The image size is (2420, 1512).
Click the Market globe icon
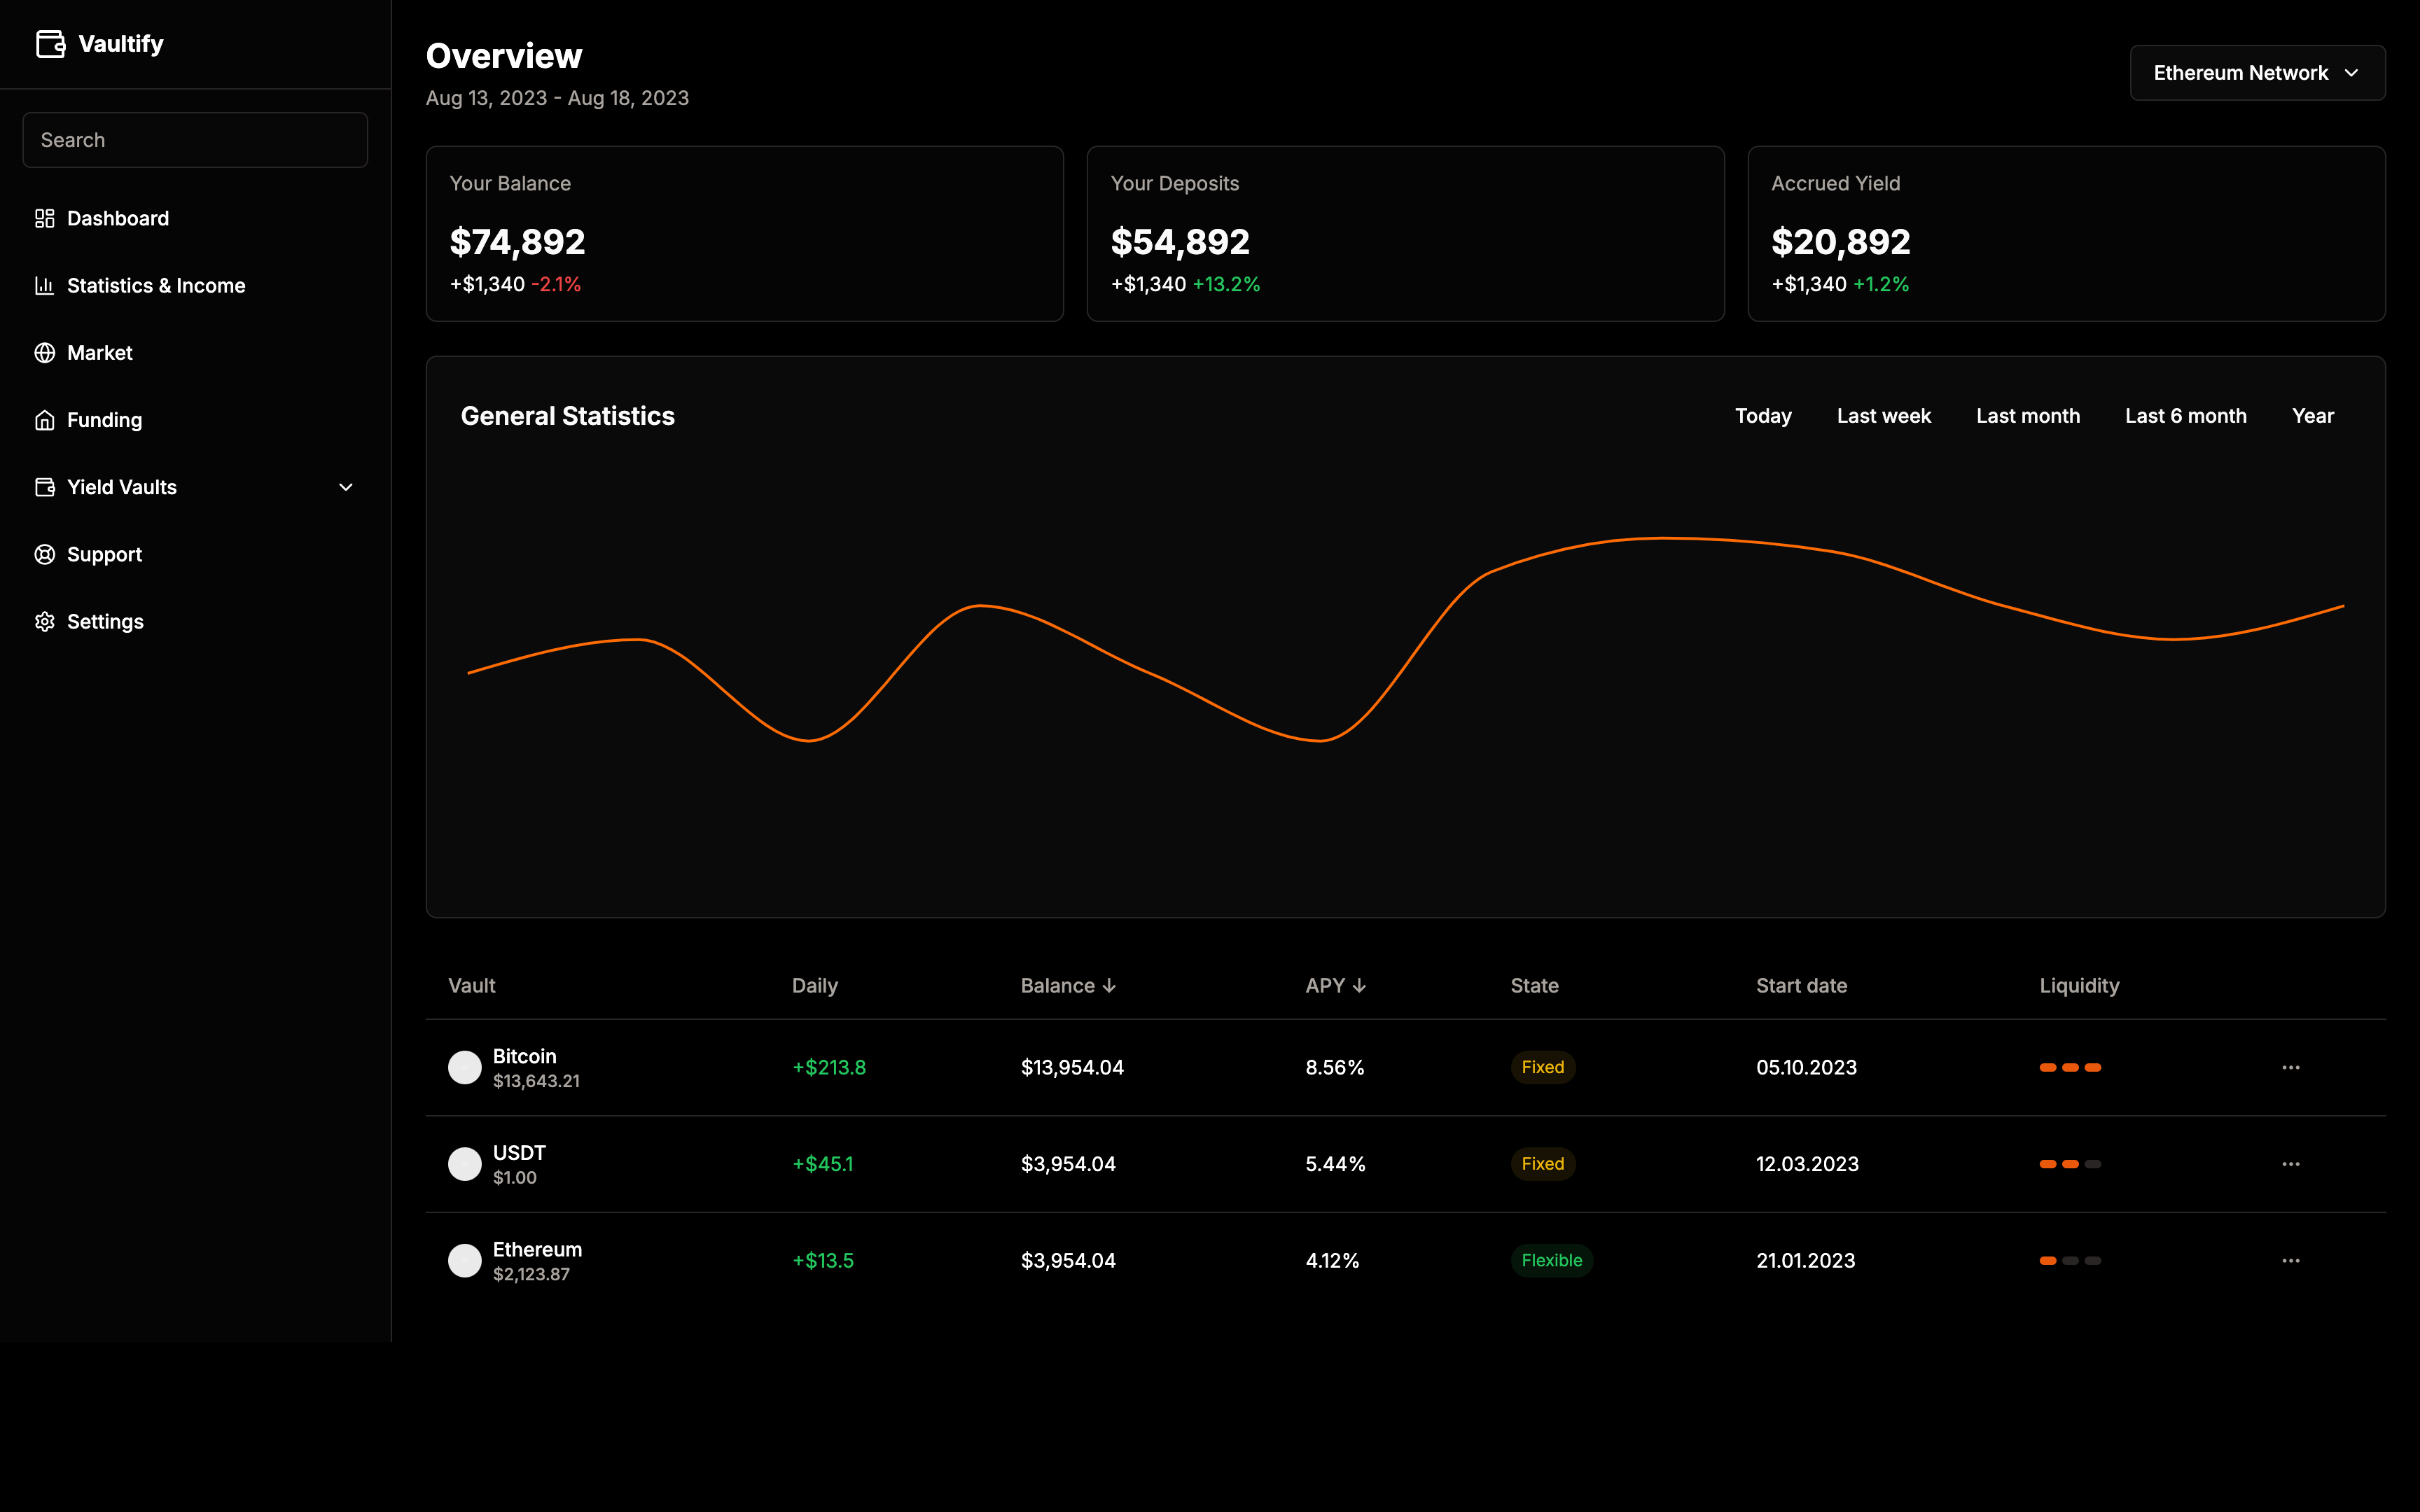[45, 352]
